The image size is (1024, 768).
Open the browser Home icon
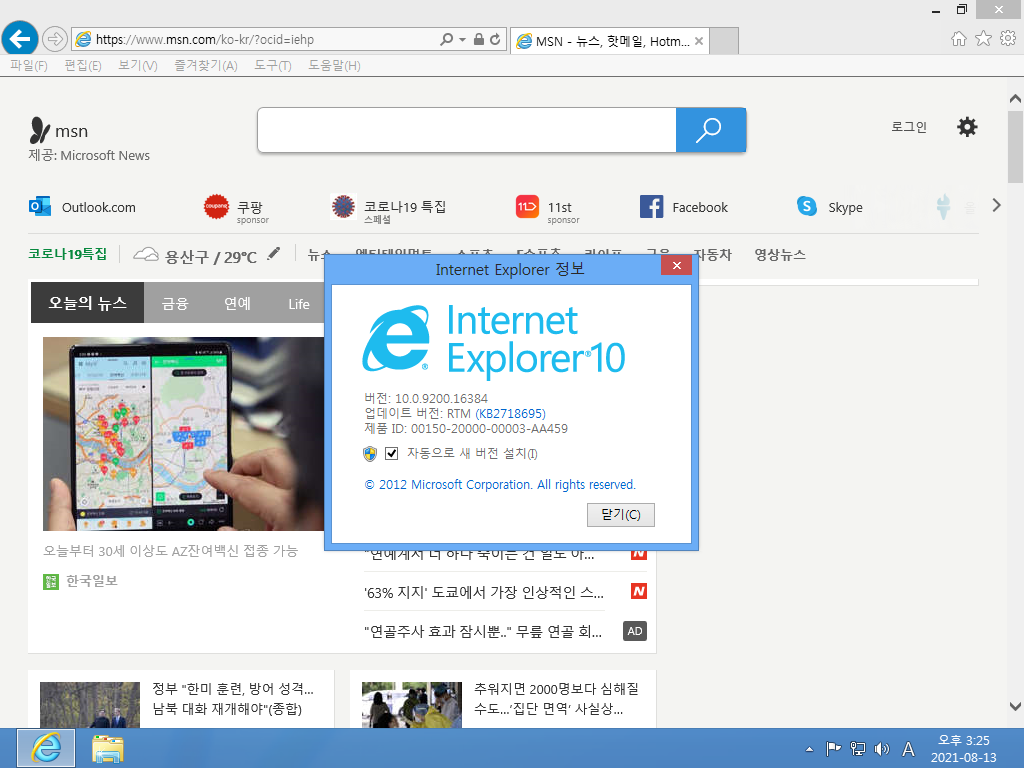point(959,39)
